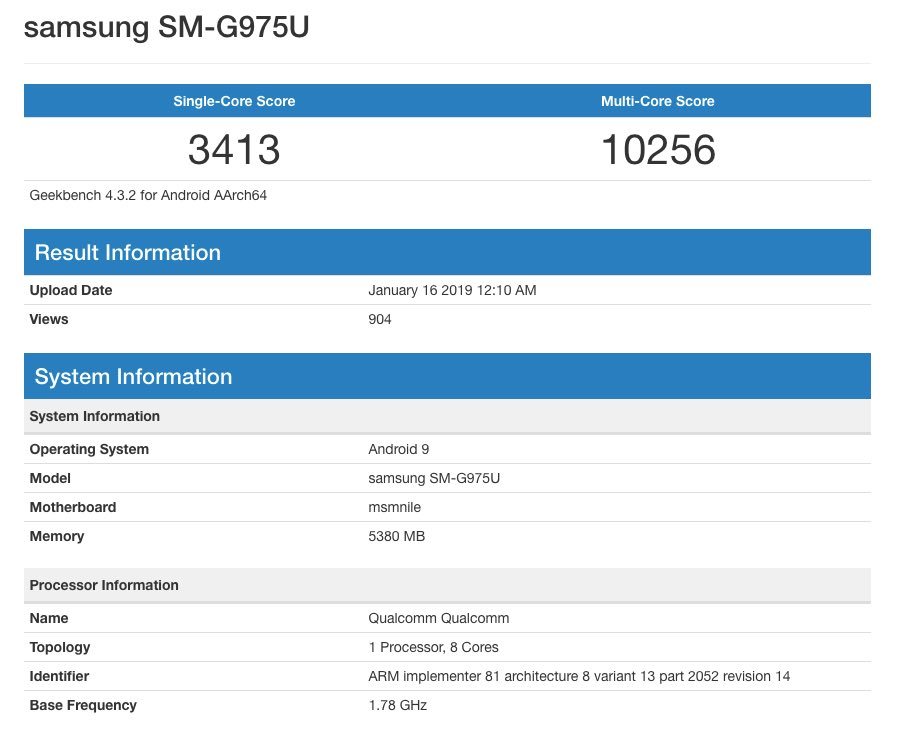Image resolution: width=898 pixels, height=734 pixels.
Task: Click the samsung SM-G975U page title
Action: click(166, 27)
